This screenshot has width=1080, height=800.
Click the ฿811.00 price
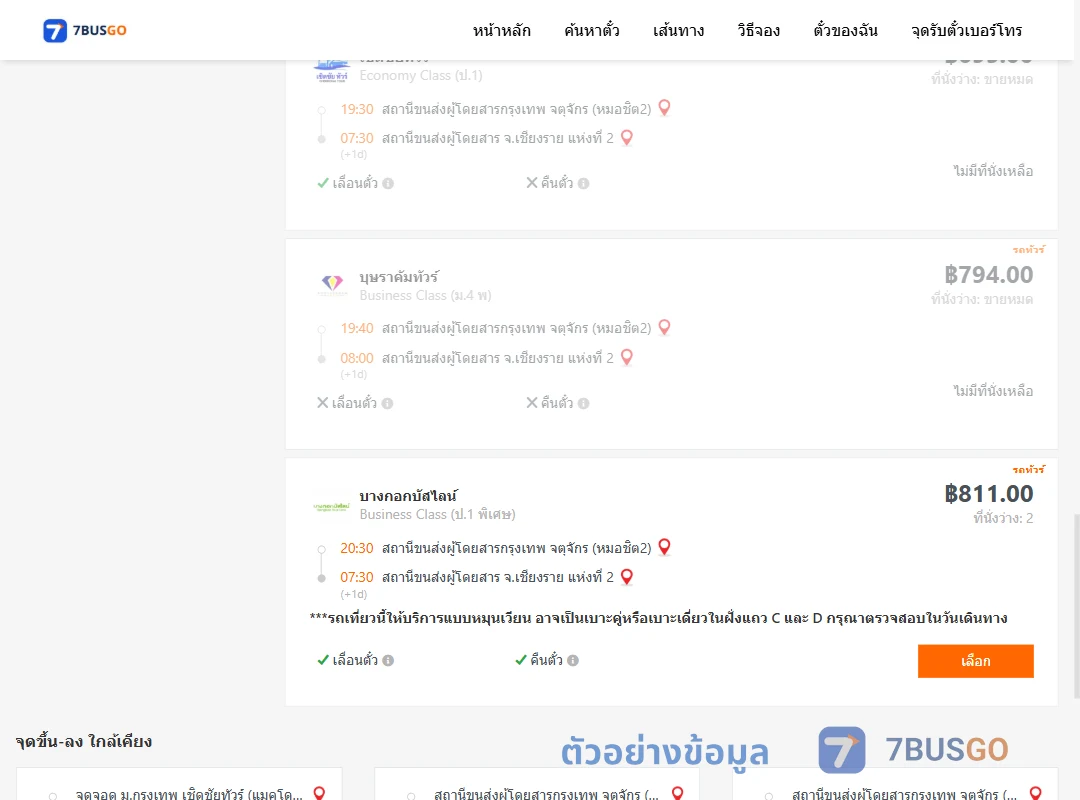coord(988,493)
